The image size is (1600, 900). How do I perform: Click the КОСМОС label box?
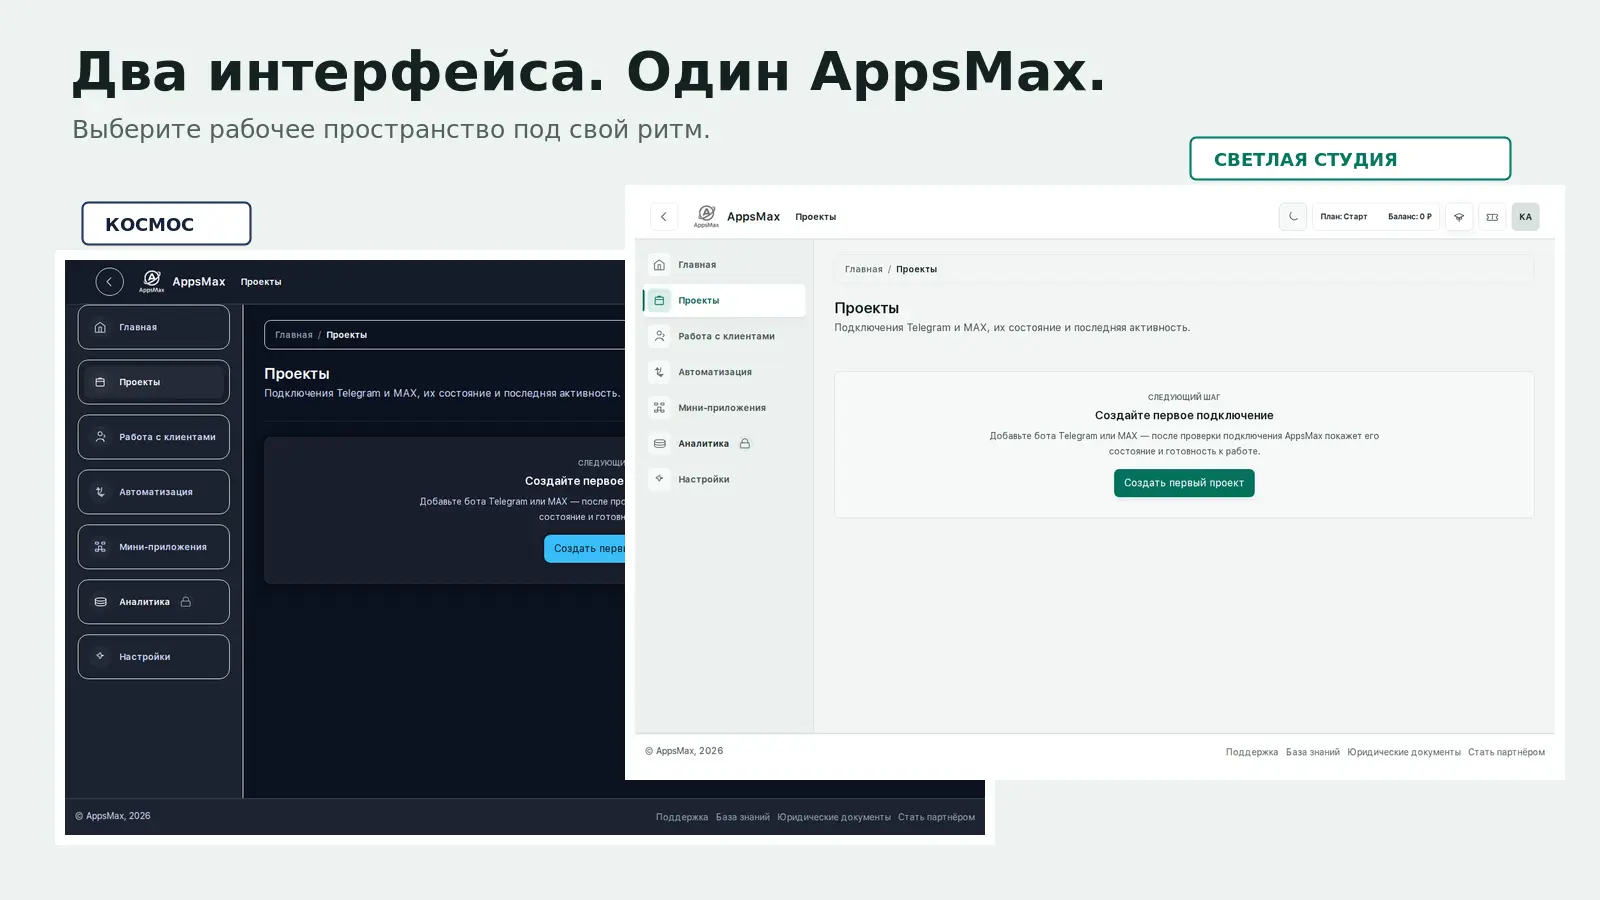pos(166,224)
